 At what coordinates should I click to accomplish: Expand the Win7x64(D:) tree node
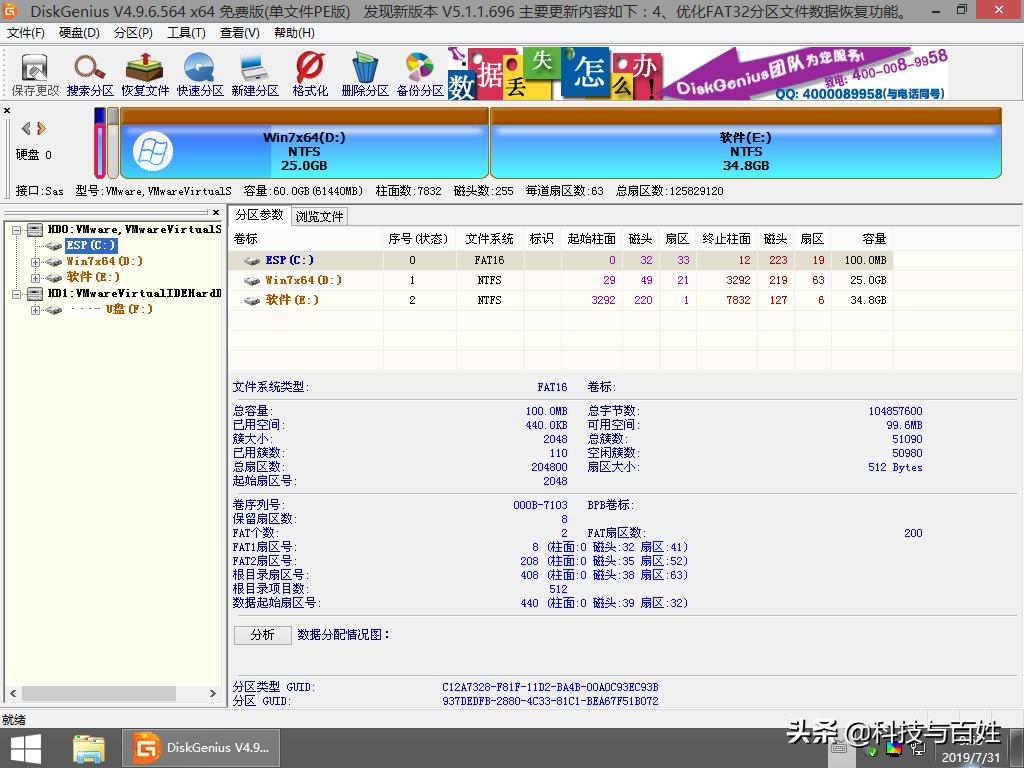[33, 261]
